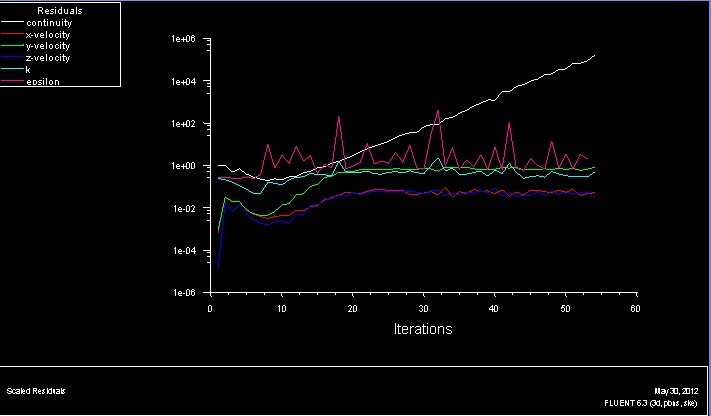Click the Scaled Residuals caption text
The height and width of the screenshot is (416, 711).
[x=35, y=390]
